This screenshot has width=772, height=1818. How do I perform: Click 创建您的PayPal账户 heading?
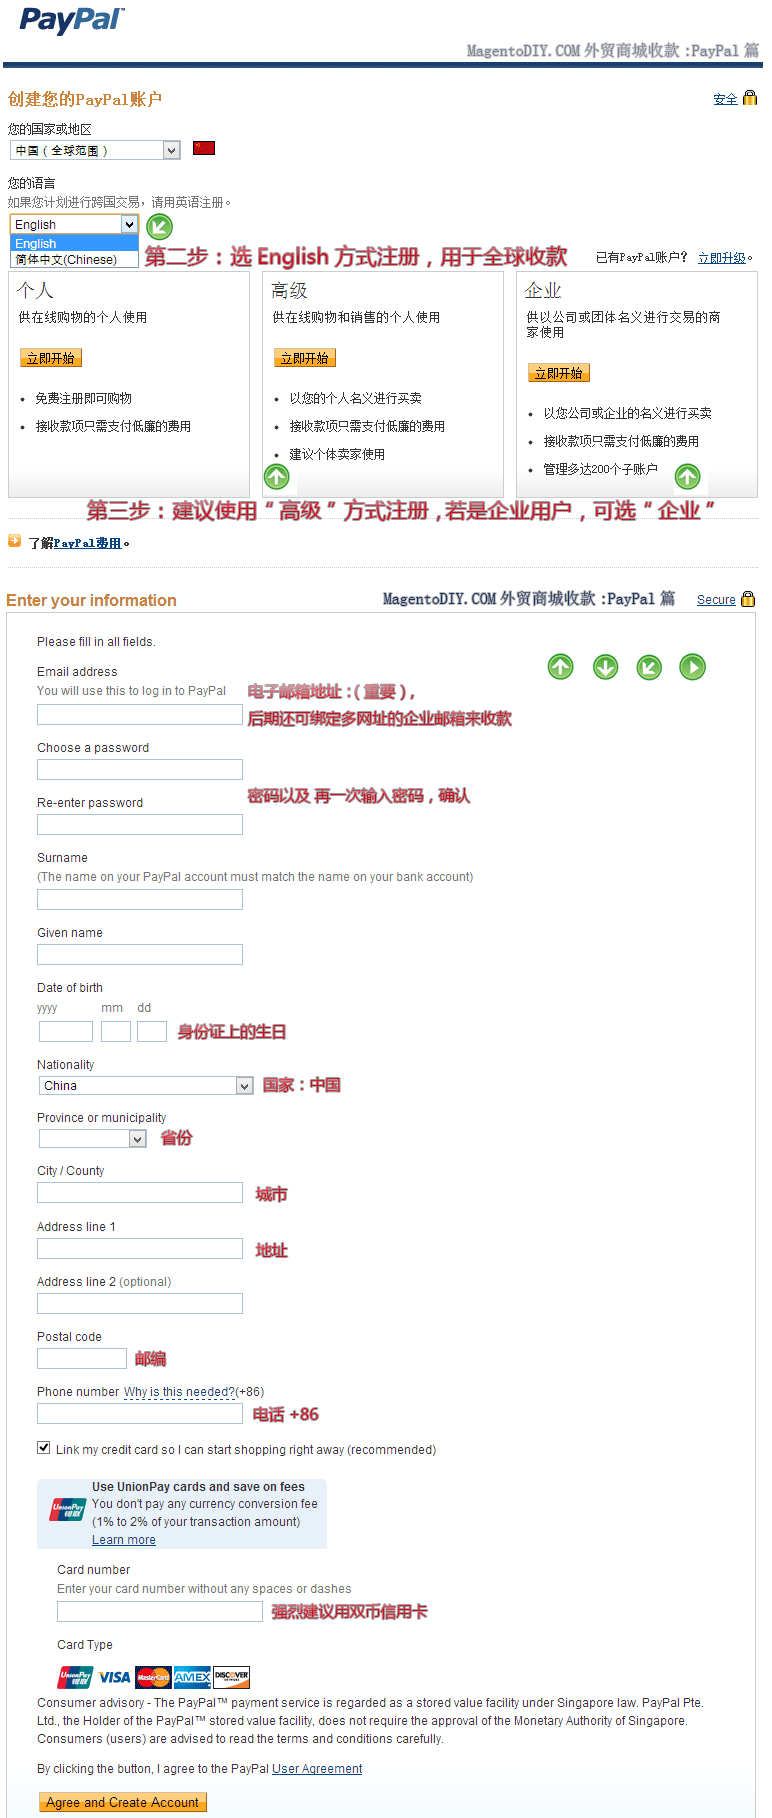pyautogui.click(x=85, y=99)
